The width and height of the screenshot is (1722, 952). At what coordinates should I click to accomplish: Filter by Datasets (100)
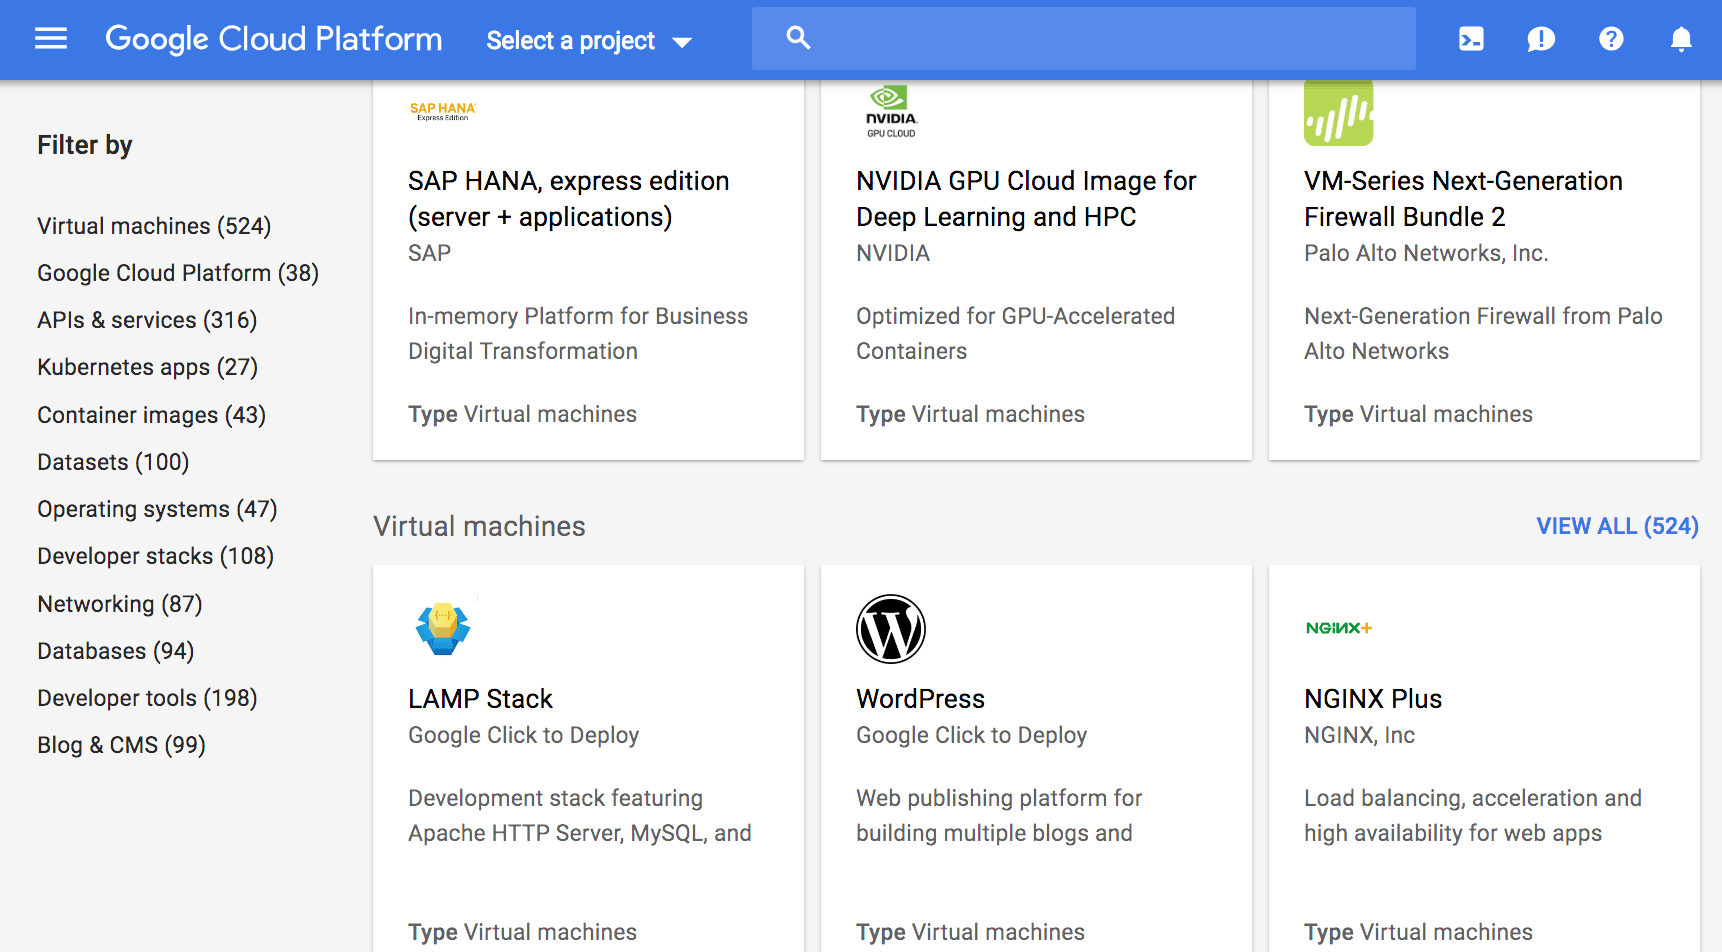[113, 462]
